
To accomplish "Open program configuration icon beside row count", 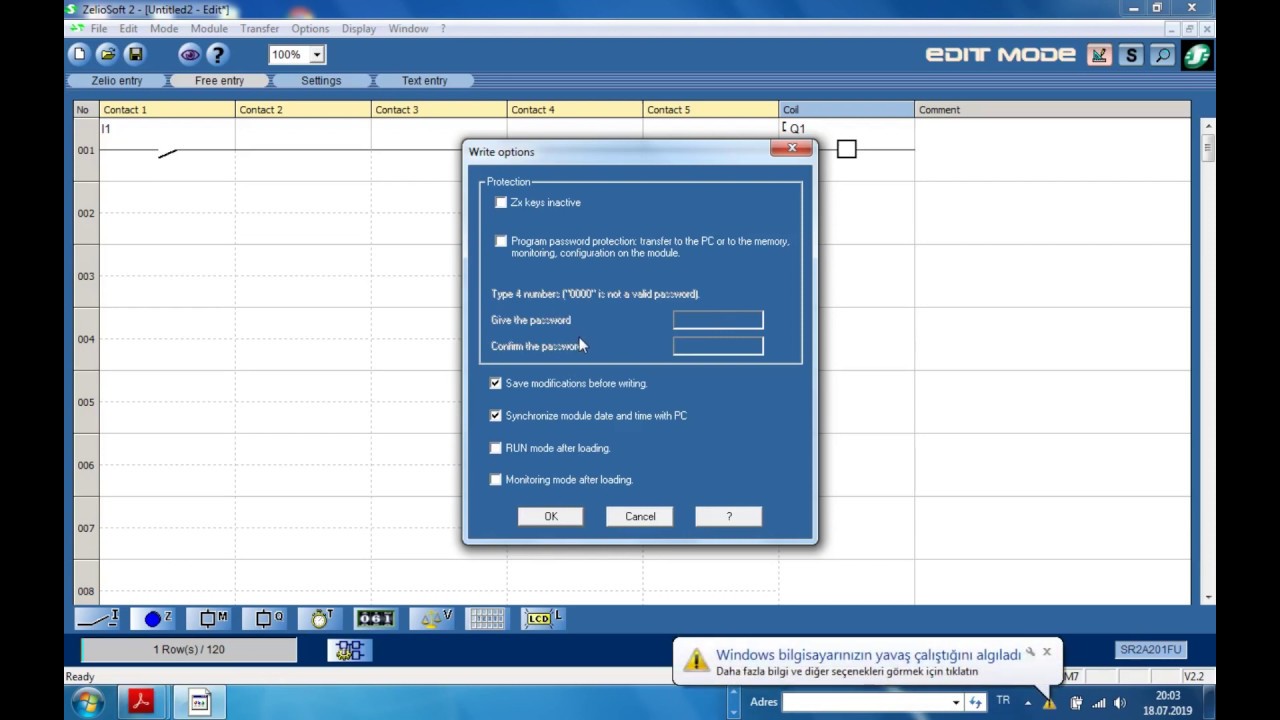I will point(349,651).
